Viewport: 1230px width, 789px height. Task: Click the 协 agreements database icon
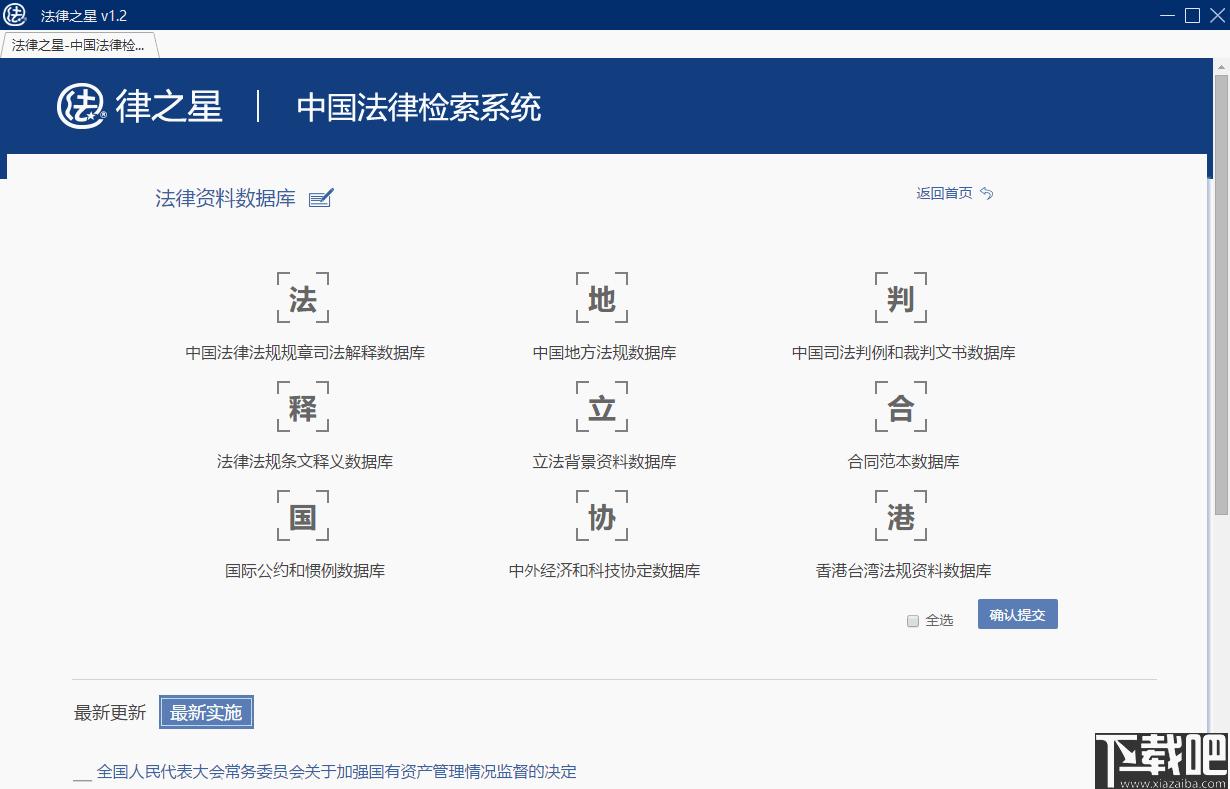point(602,517)
